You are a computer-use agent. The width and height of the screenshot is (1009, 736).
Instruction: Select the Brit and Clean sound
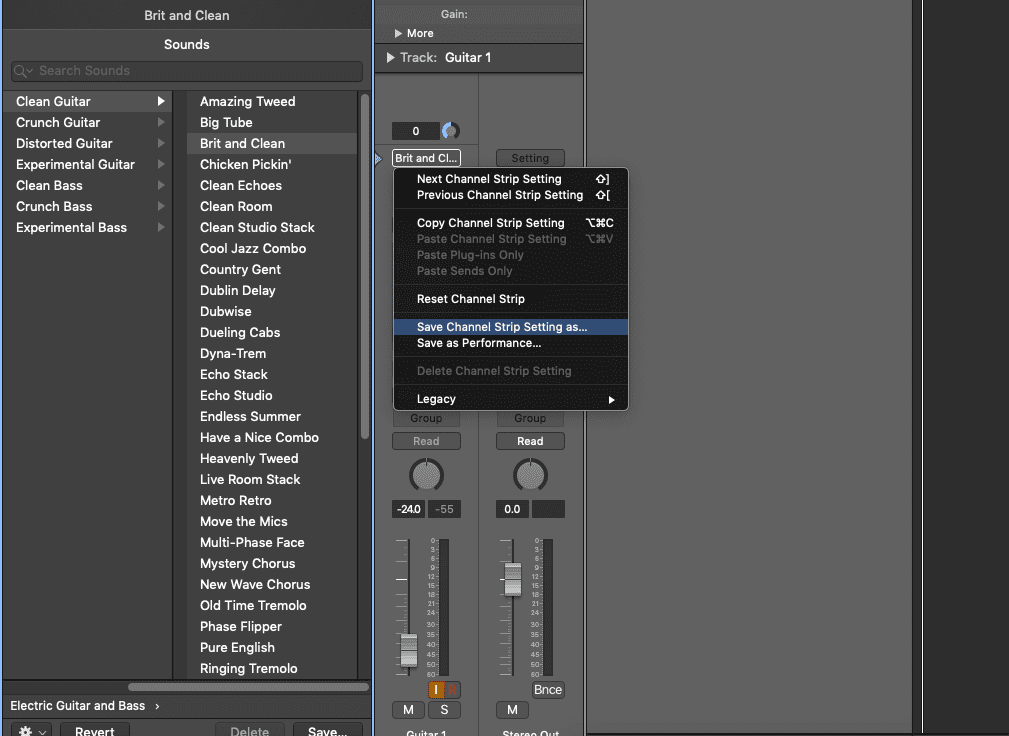(272, 143)
